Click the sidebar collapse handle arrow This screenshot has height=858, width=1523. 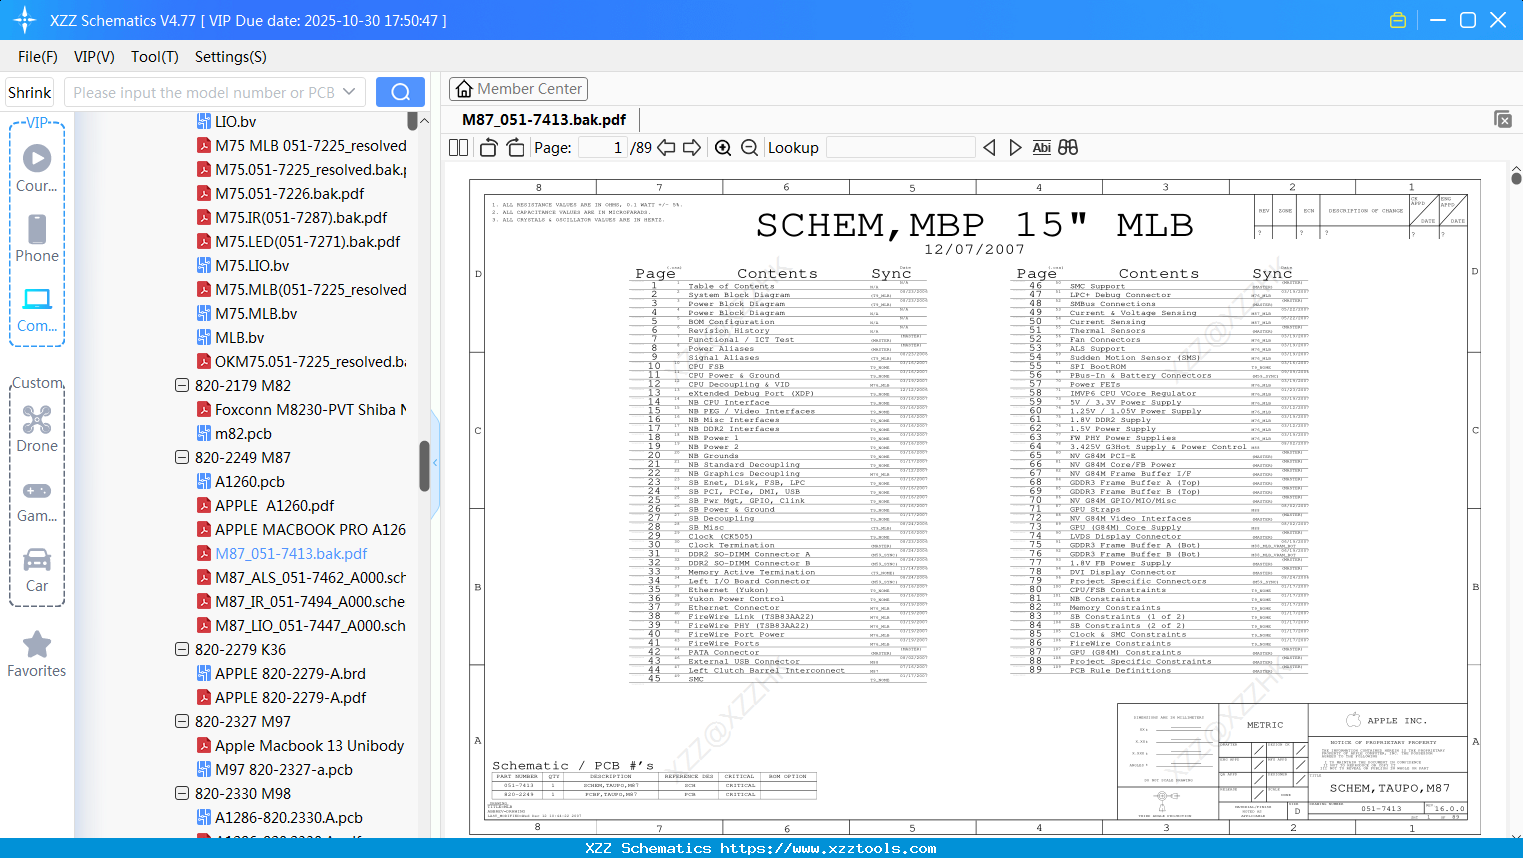[x=435, y=463]
